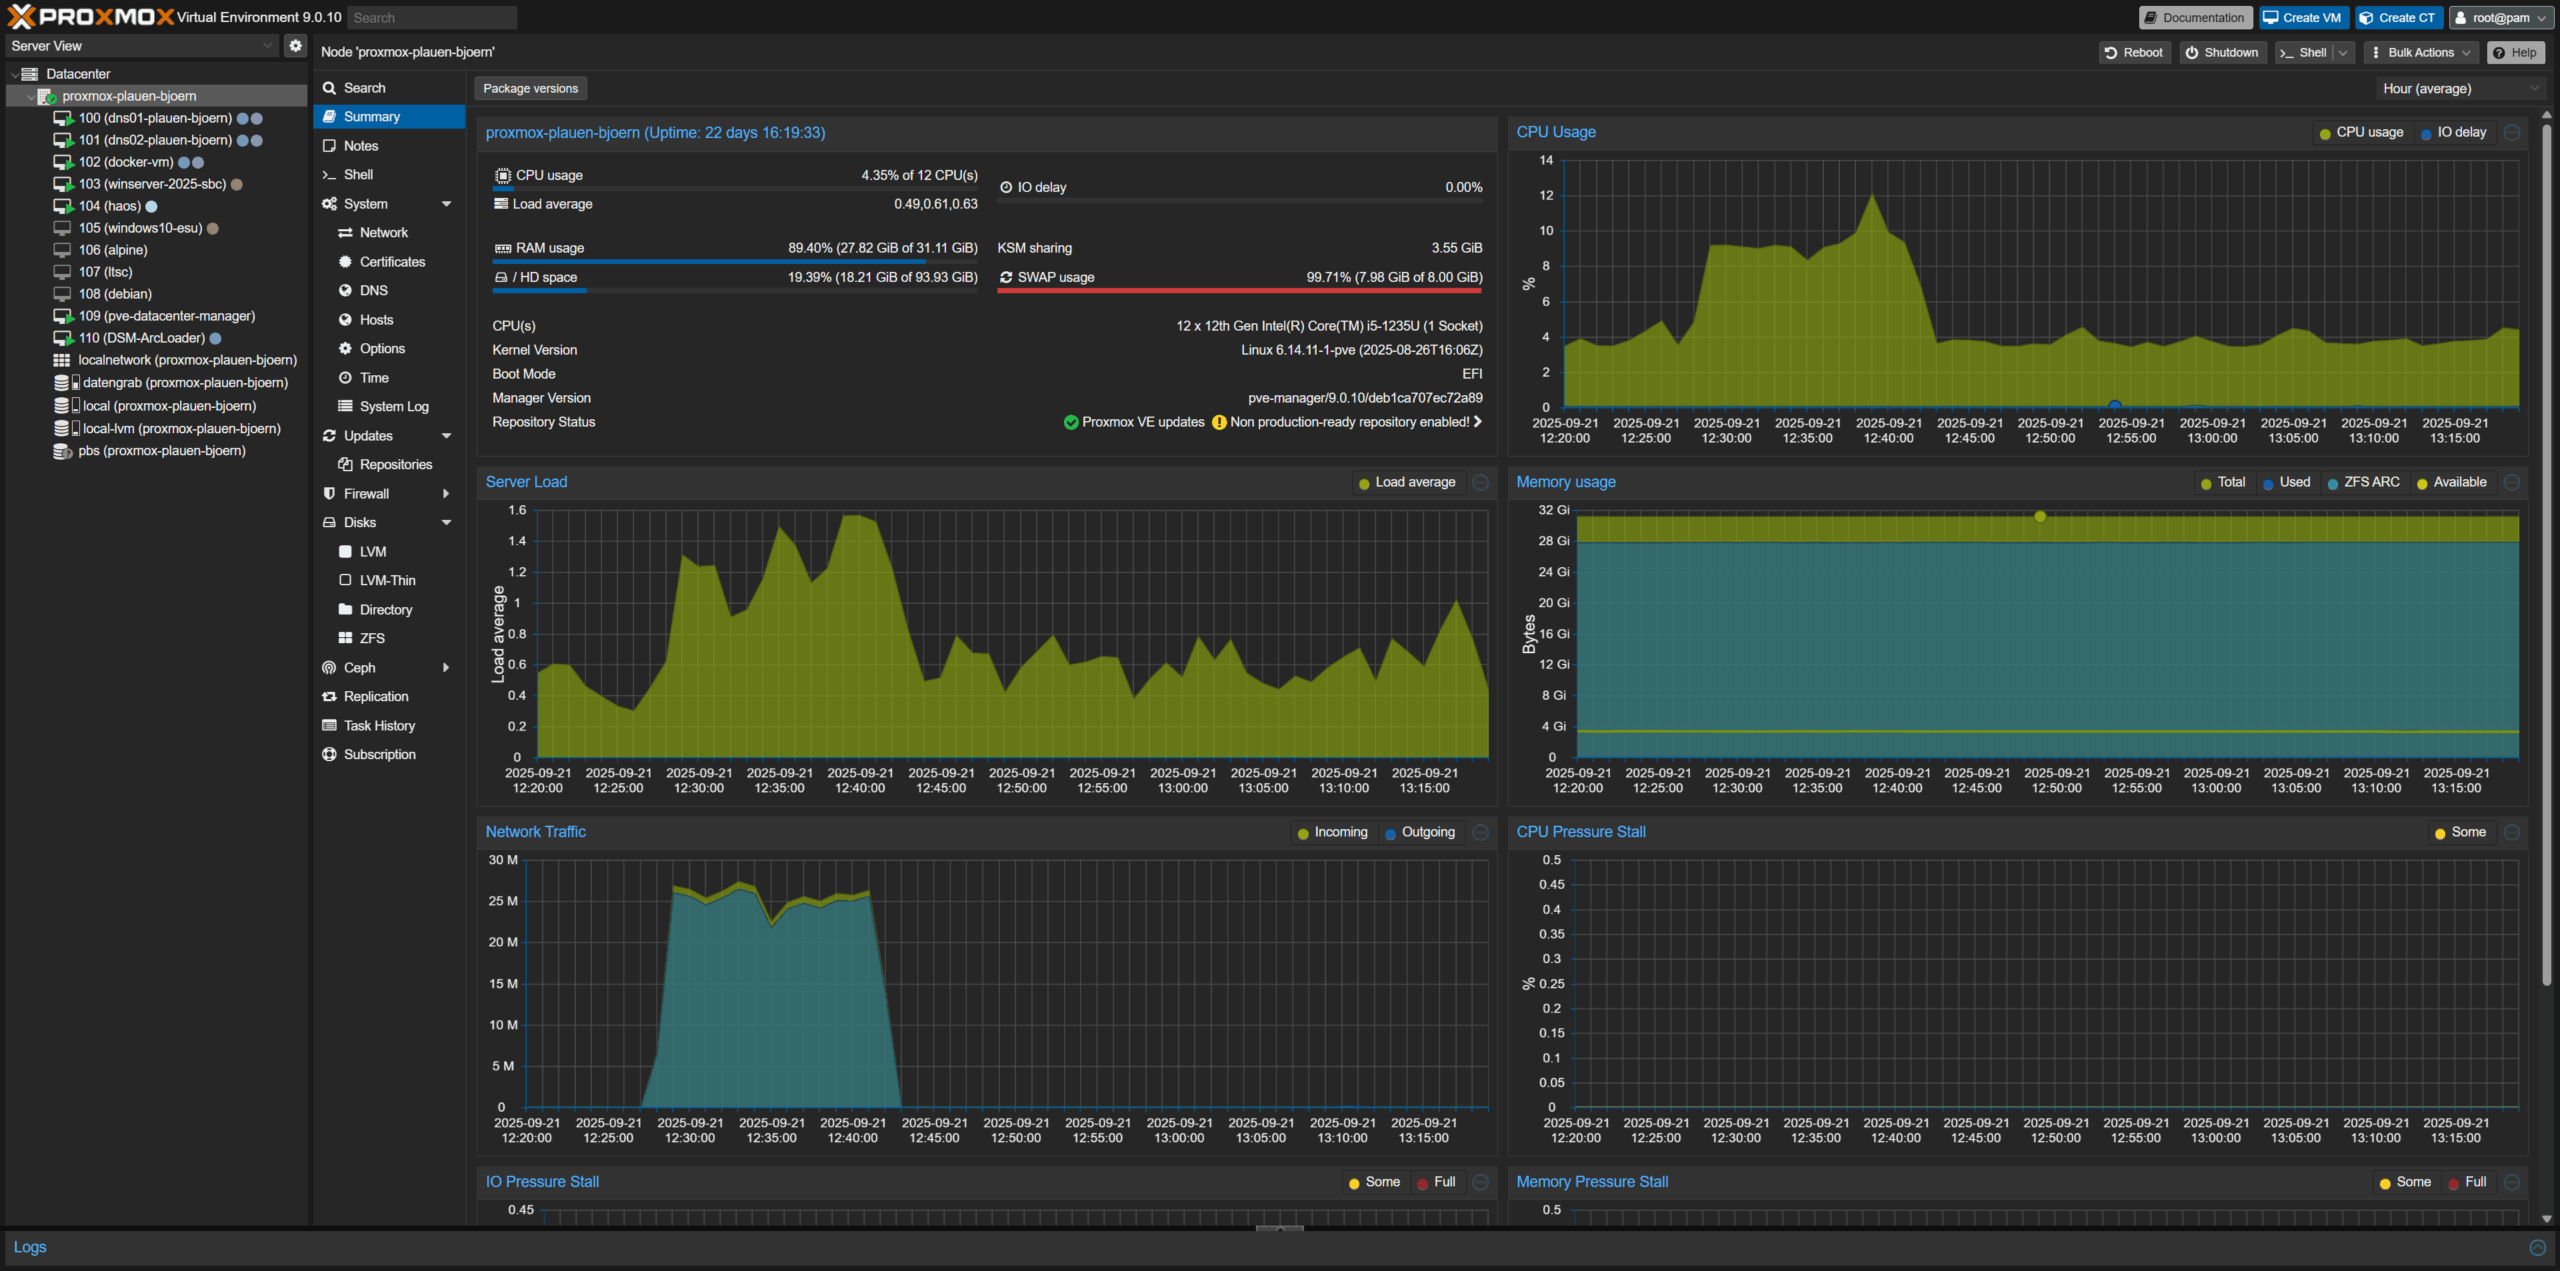The height and width of the screenshot is (1271, 2560).
Task: Open the LVM-Thin menu item
Action: 389,581
